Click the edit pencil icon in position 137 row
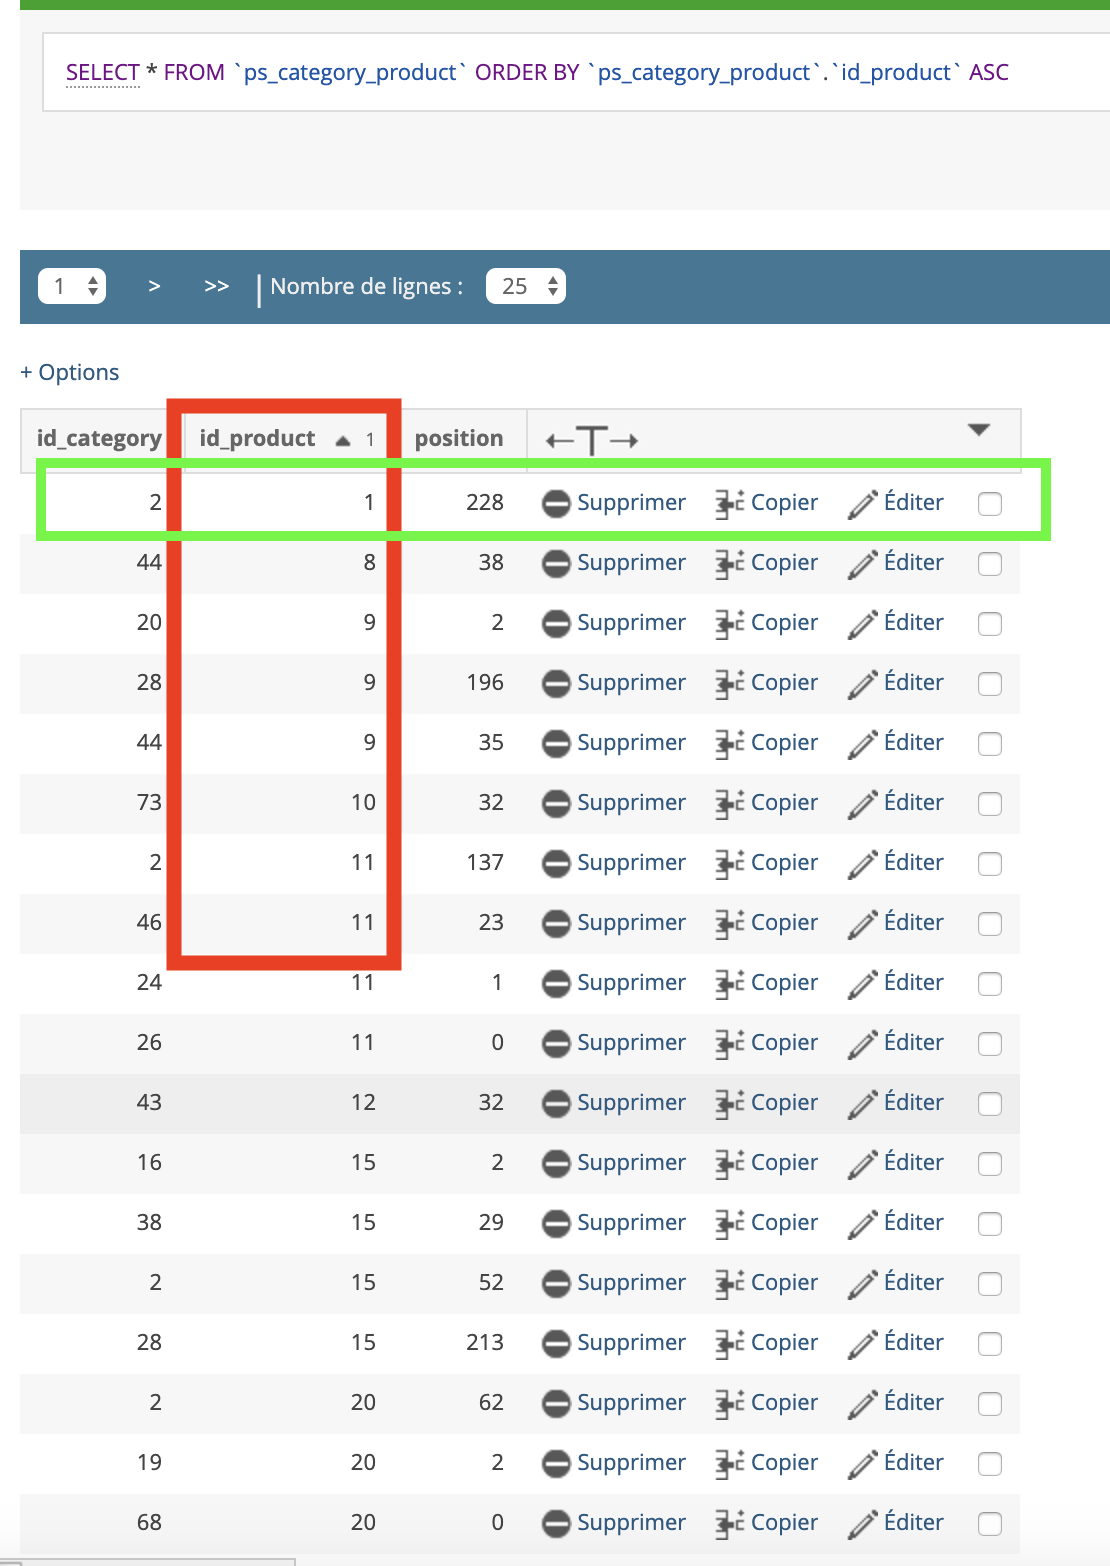The height and width of the screenshot is (1566, 1110). 862,864
